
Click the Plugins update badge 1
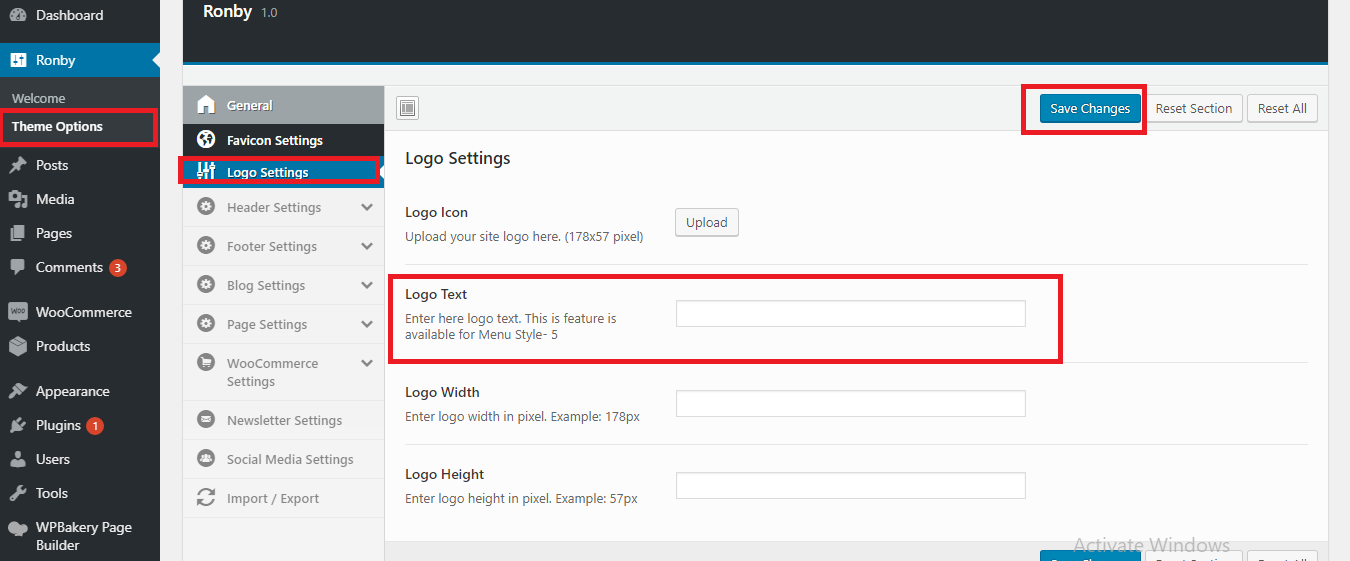tap(95, 426)
